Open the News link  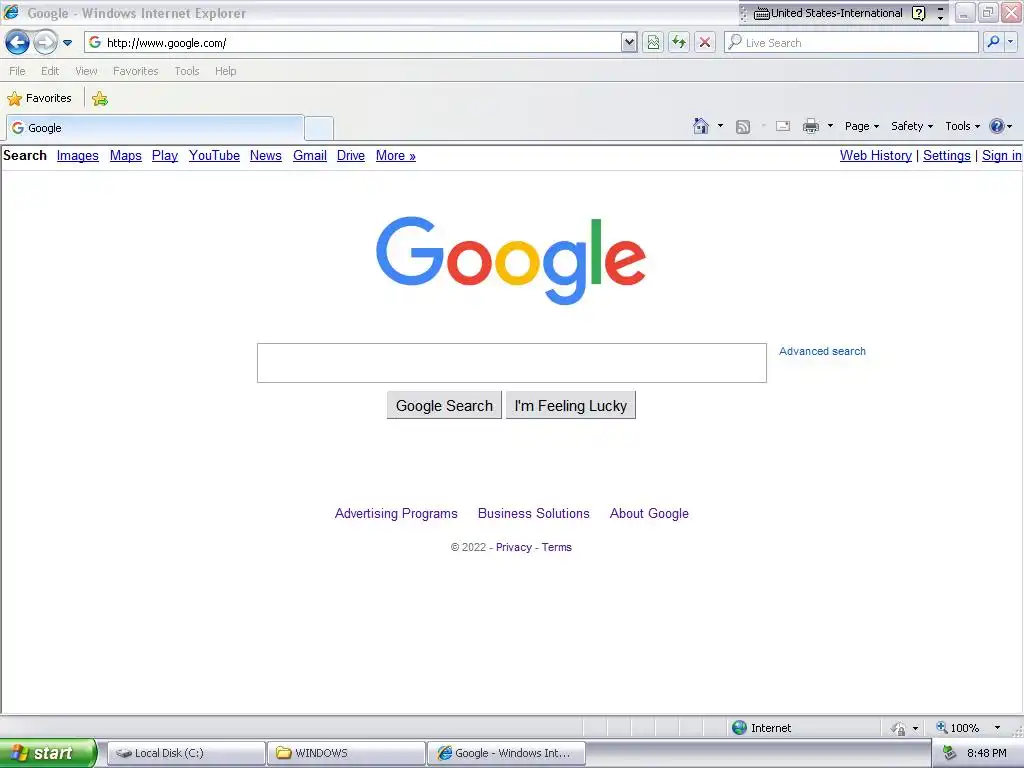pyautogui.click(x=266, y=155)
